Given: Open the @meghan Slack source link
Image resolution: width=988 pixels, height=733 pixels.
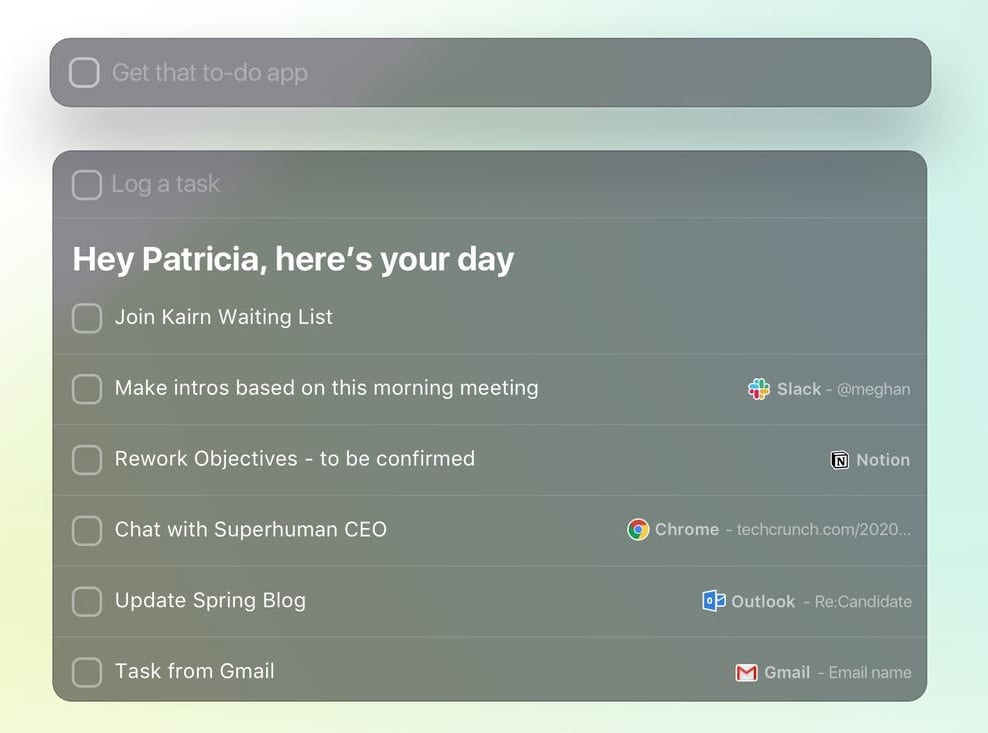Looking at the screenshot, I should pos(873,390).
